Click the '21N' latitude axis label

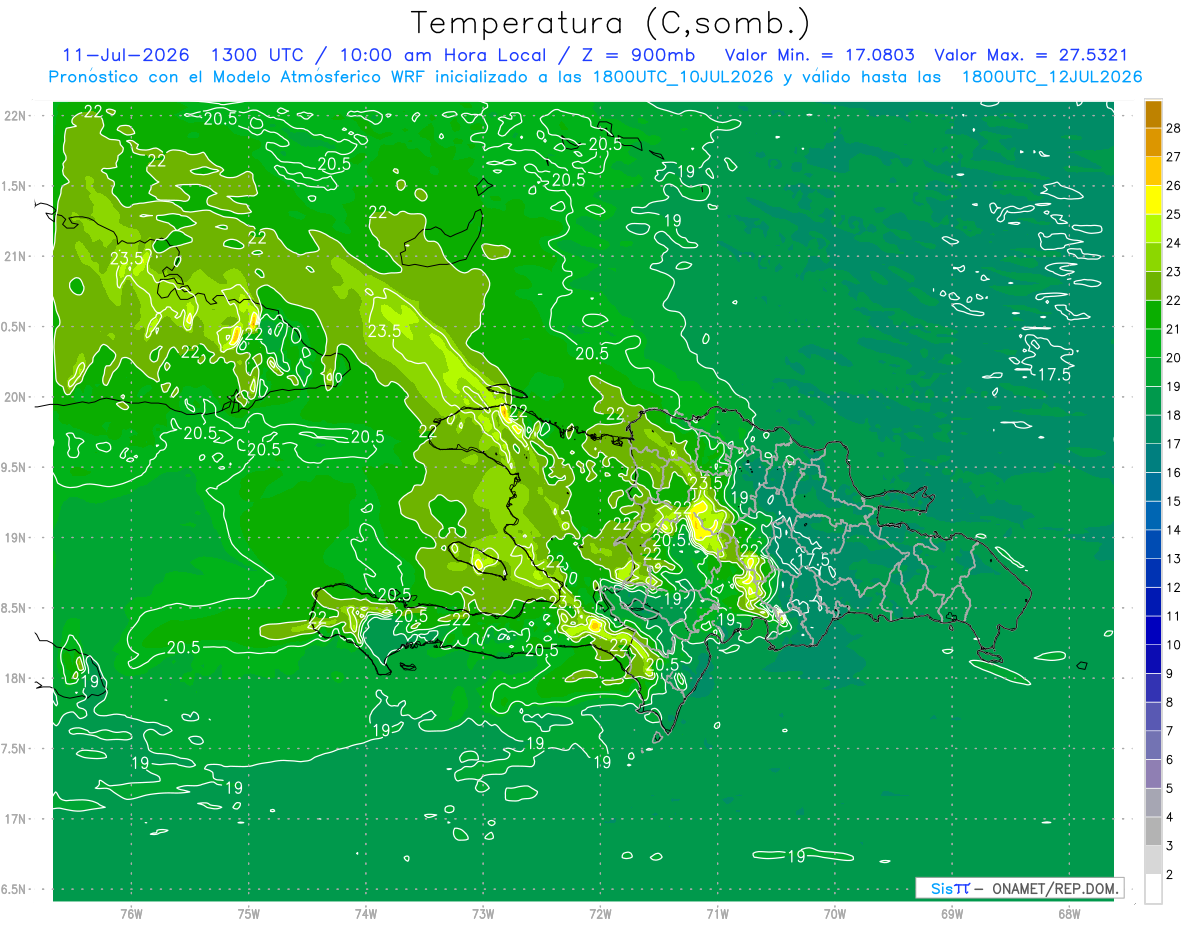point(17,256)
